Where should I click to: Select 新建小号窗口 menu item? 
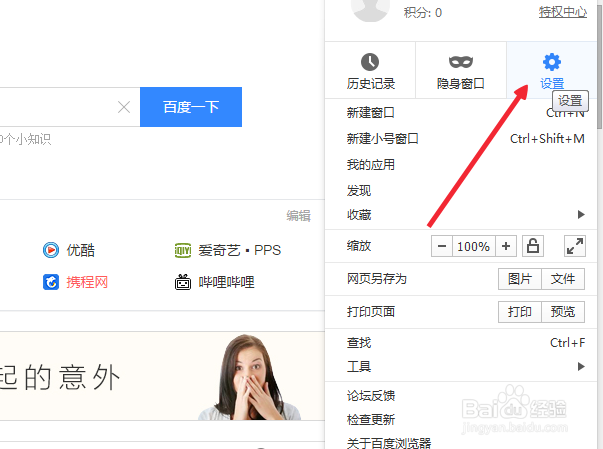tap(461, 138)
